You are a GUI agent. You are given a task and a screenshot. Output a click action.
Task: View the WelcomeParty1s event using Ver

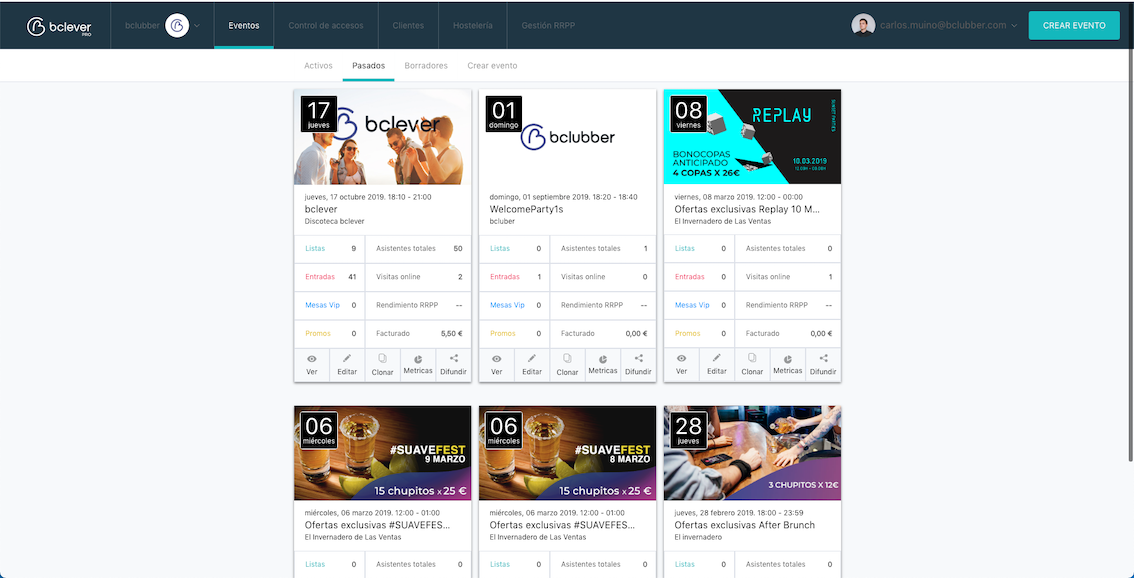point(497,365)
